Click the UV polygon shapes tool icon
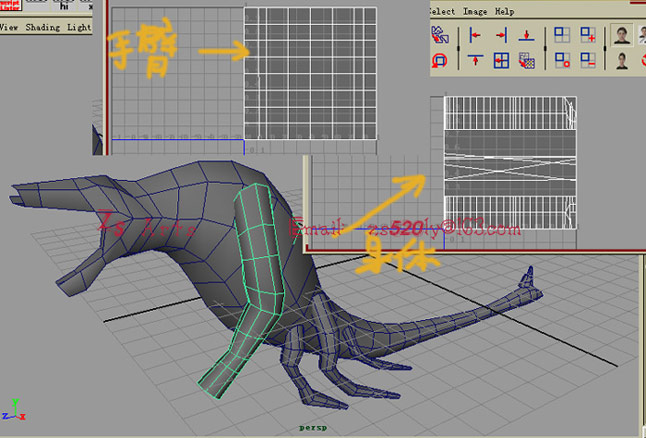 (439, 36)
